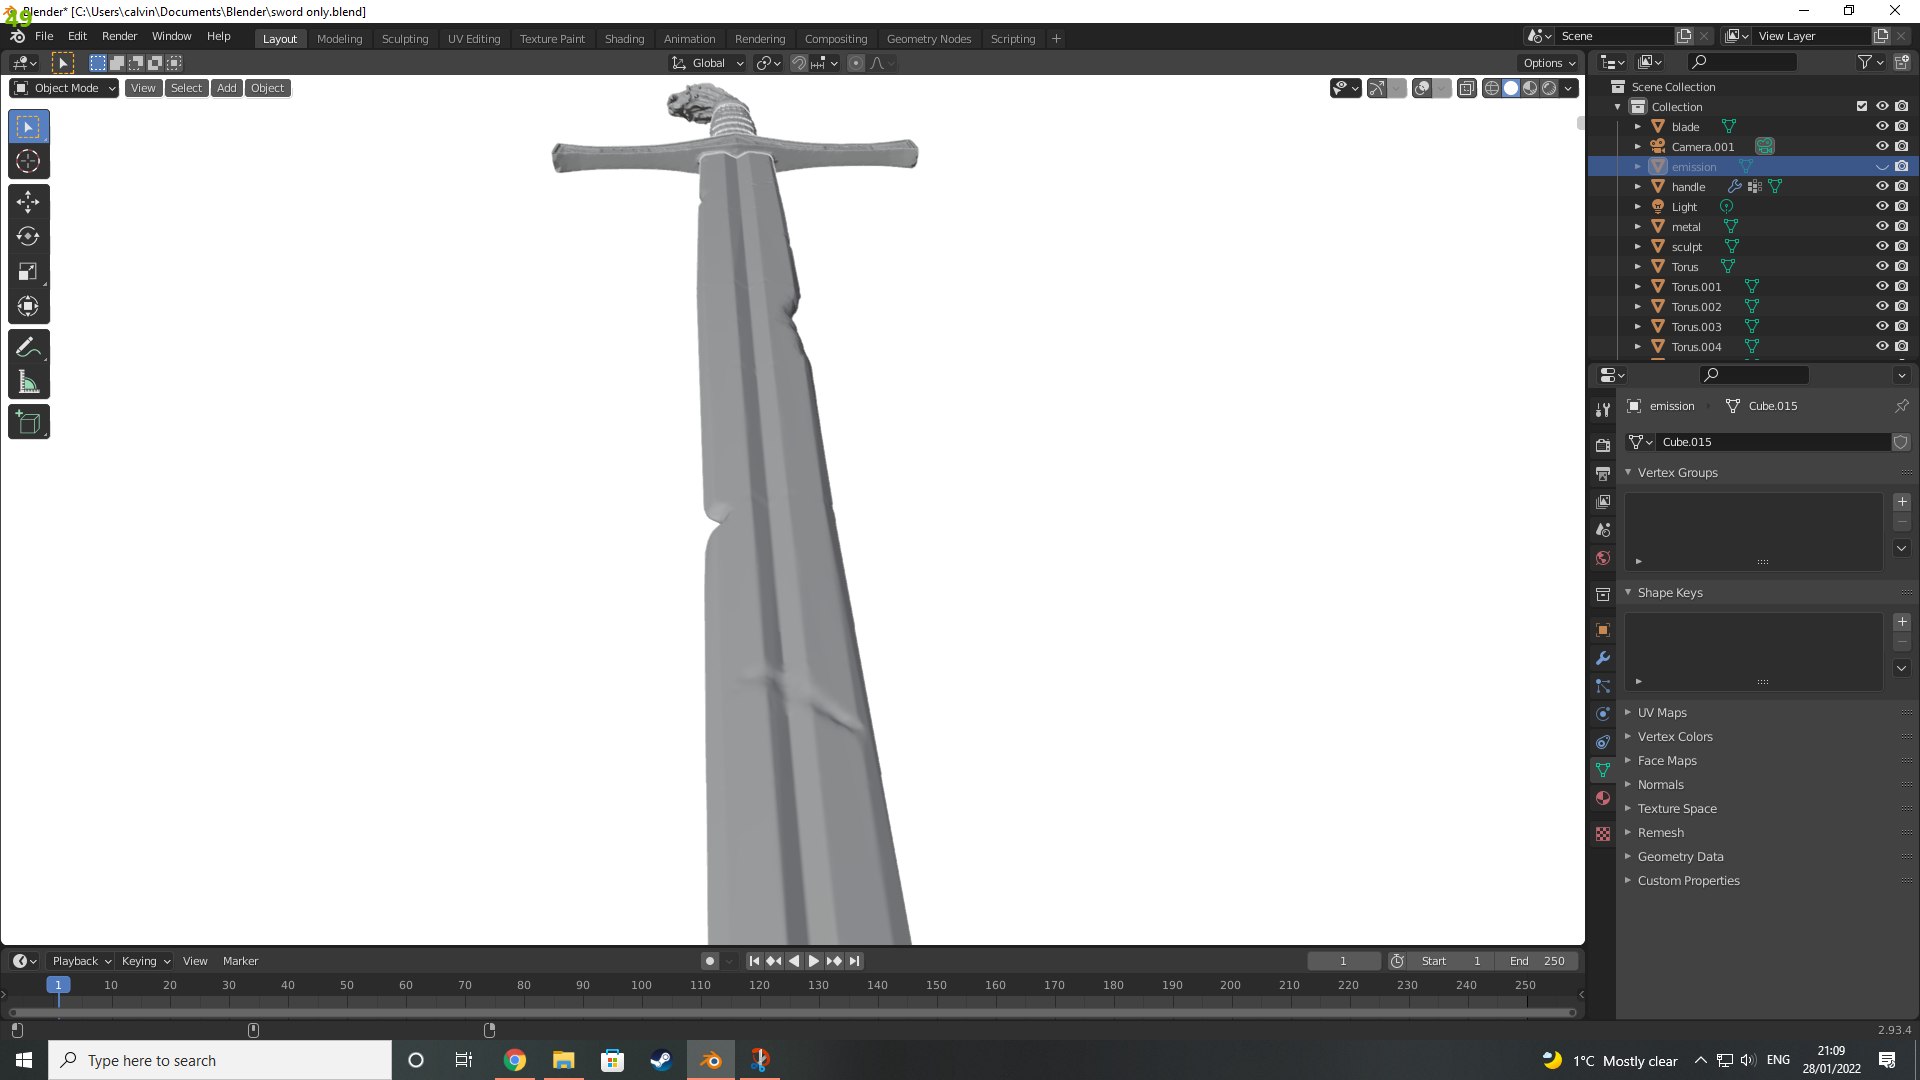Disable rendering of Light object
Viewport: 1920px width, 1080px height.
pyautogui.click(x=1902, y=207)
